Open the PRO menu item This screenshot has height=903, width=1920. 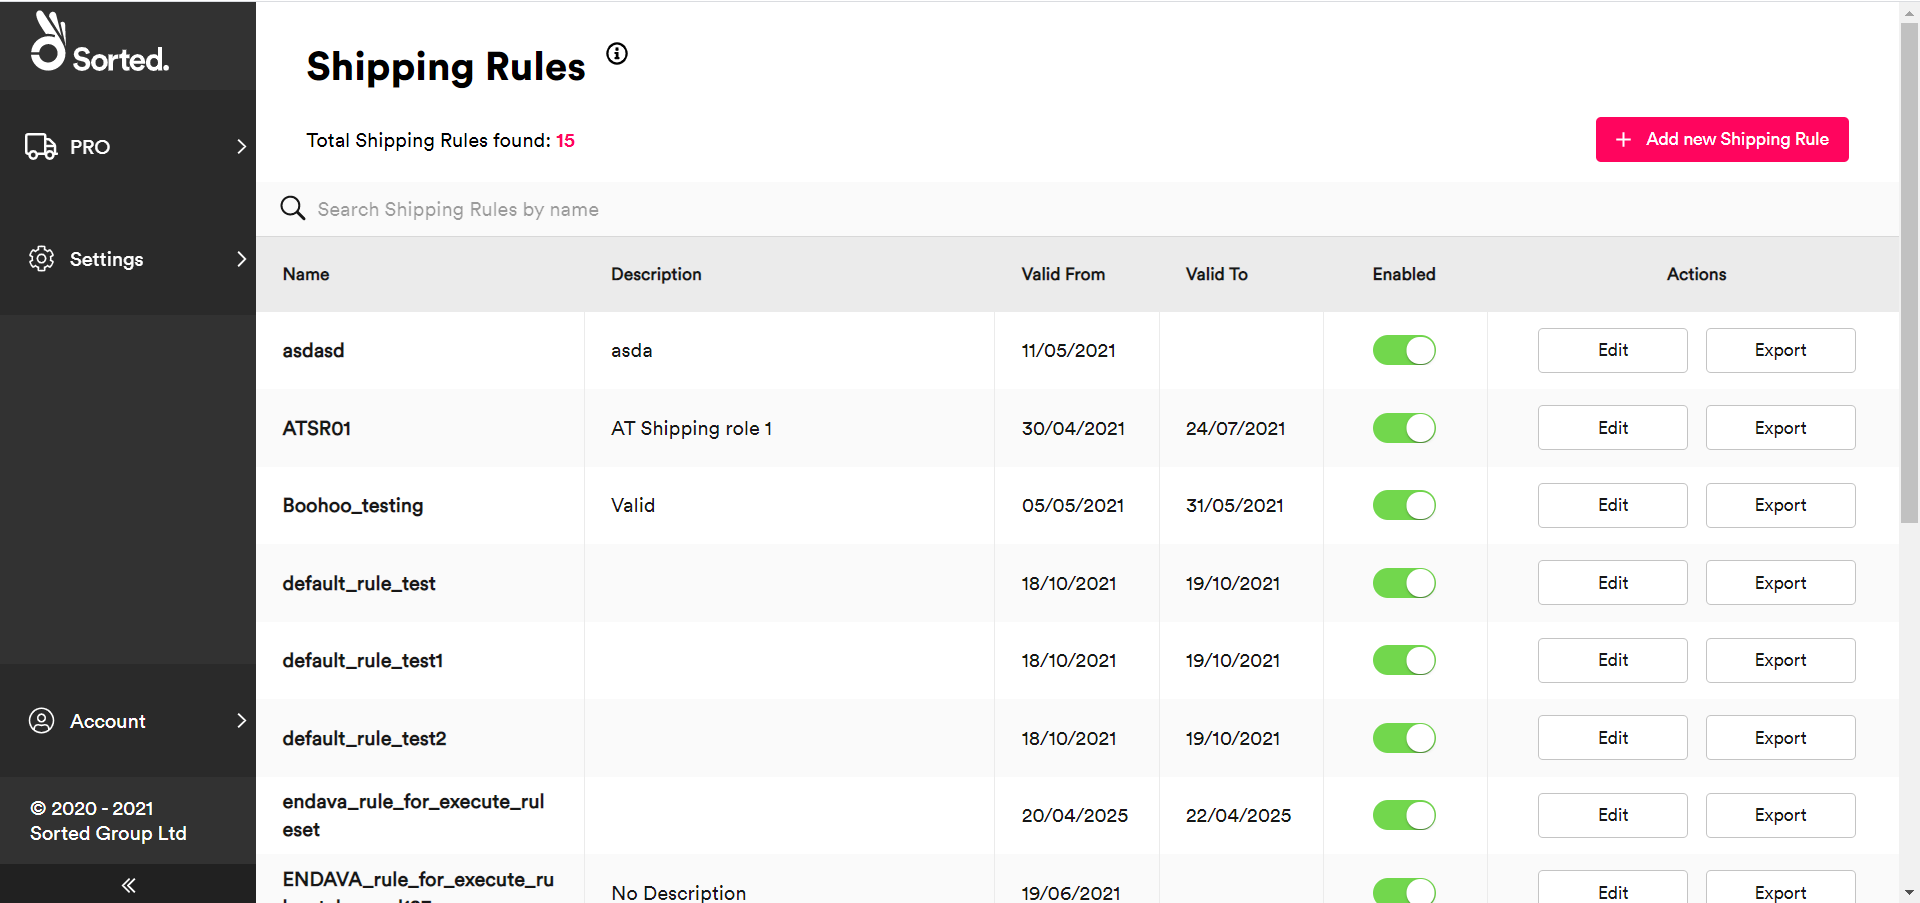point(128,147)
